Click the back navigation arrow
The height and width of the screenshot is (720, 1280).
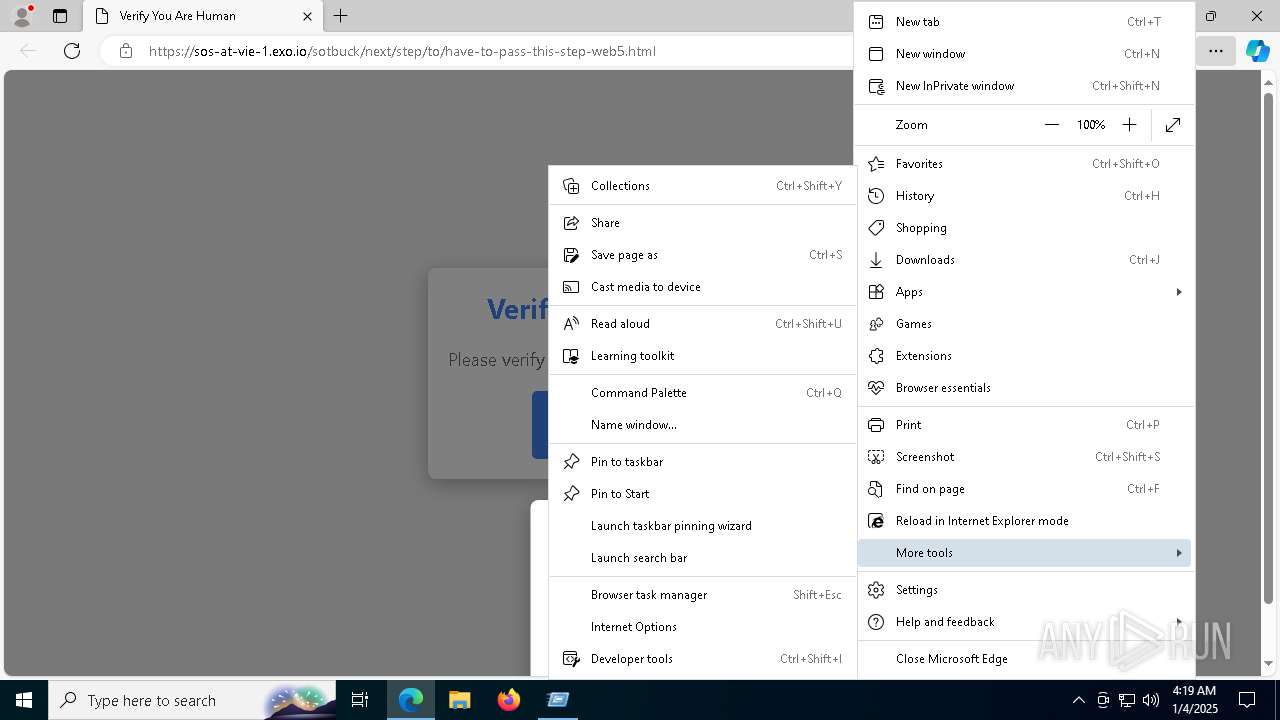click(28, 51)
